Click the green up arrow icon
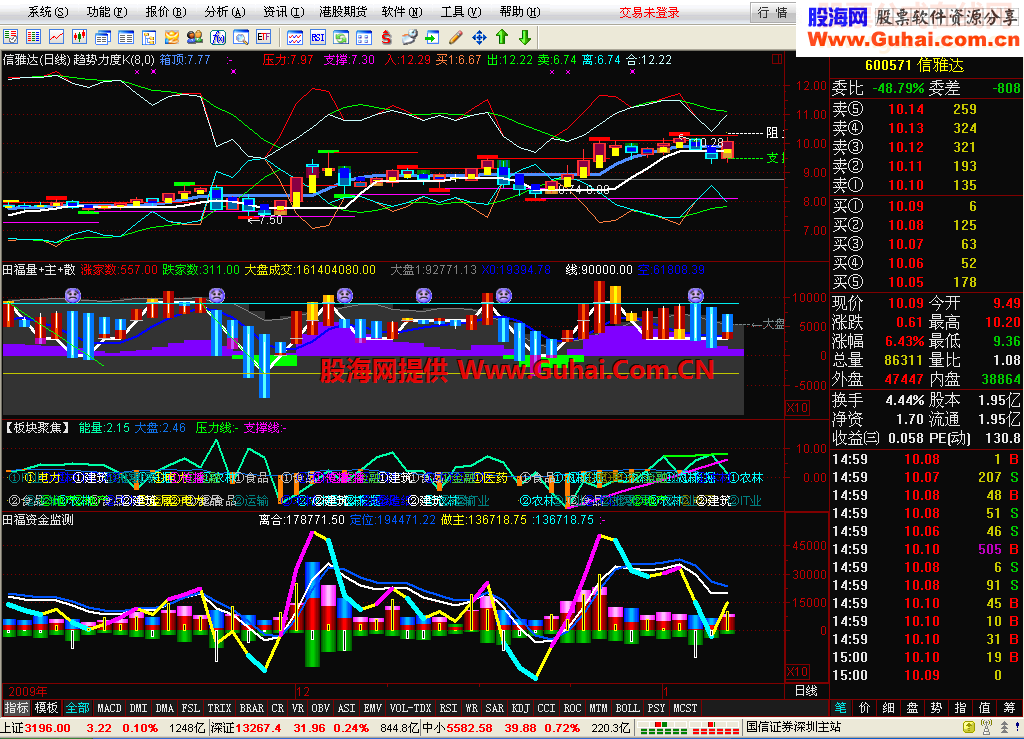The height and width of the screenshot is (739, 1024). [502, 37]
